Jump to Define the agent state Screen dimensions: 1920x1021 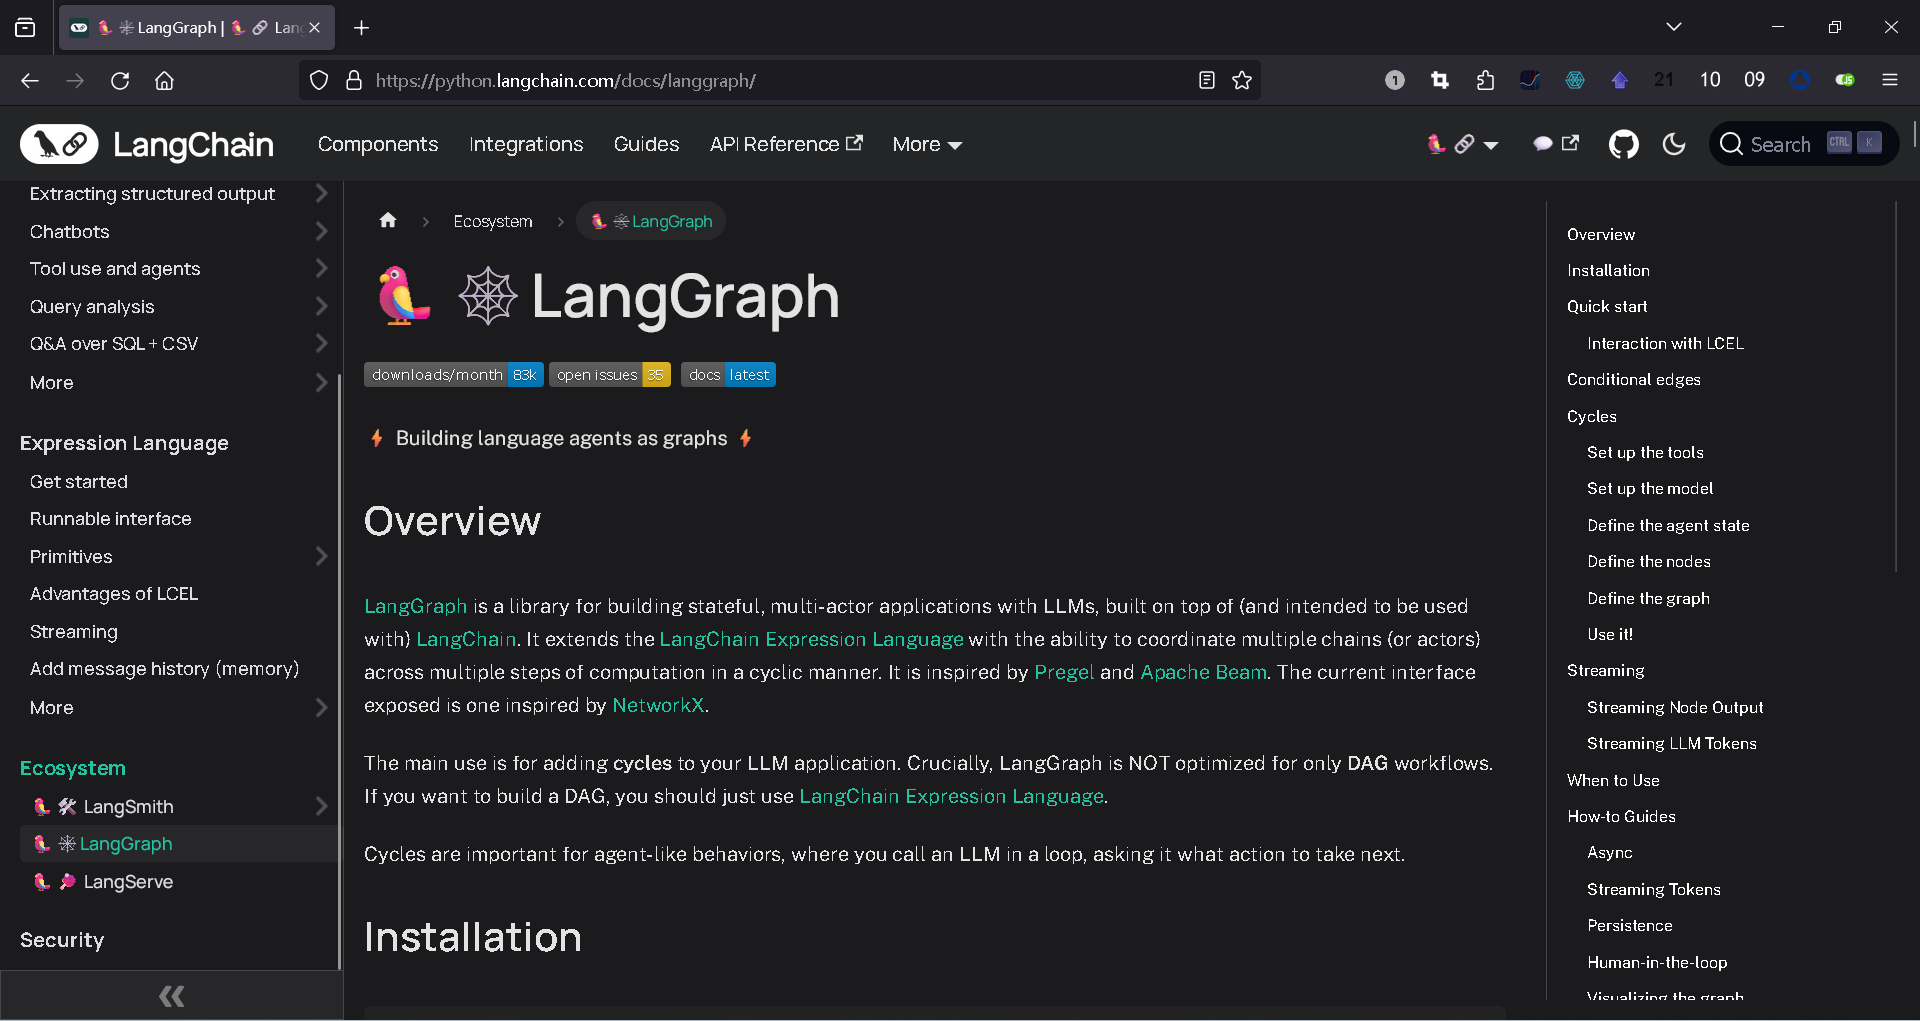pyautogui.click(x=1668, y=525)
